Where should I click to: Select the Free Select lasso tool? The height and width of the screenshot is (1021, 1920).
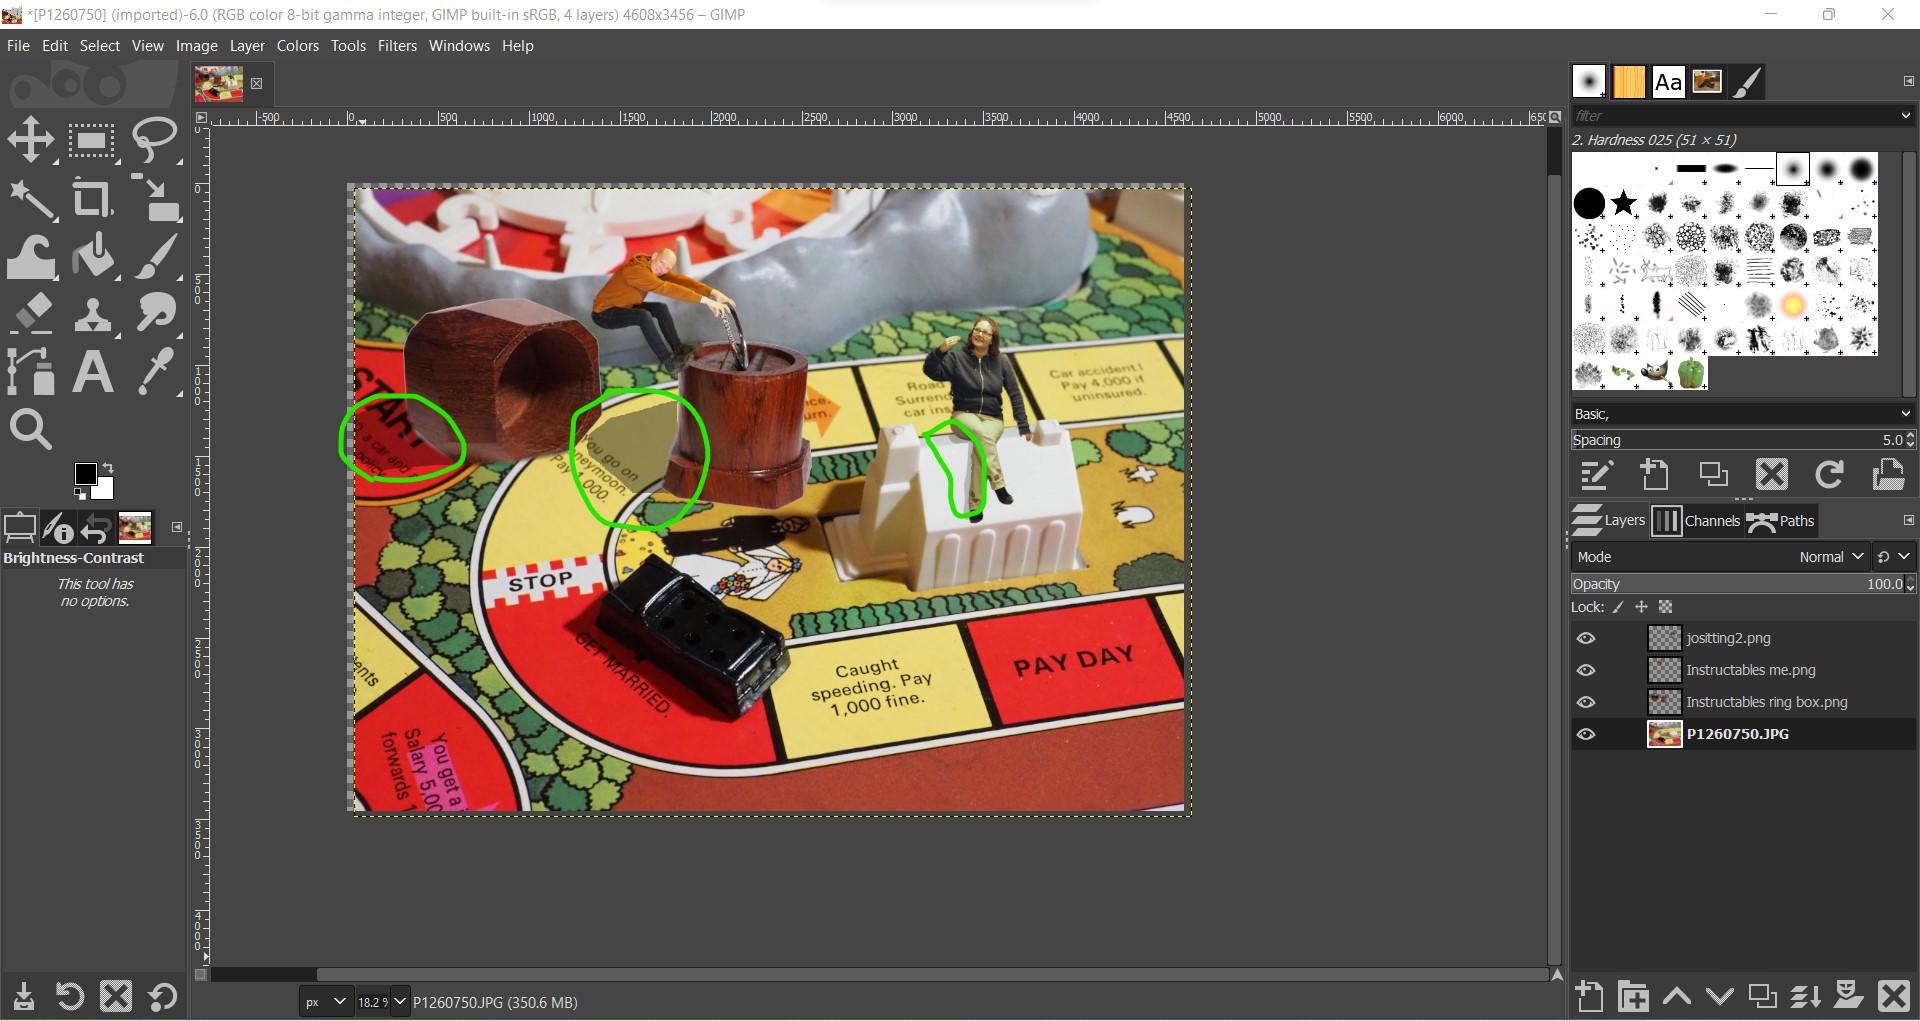click(155, 139)
